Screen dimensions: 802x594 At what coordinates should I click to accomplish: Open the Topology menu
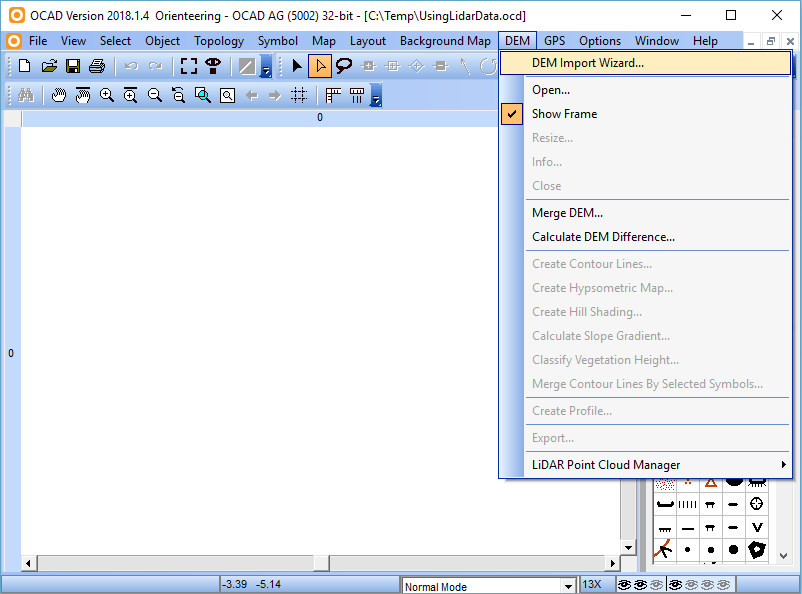point(219,41)
